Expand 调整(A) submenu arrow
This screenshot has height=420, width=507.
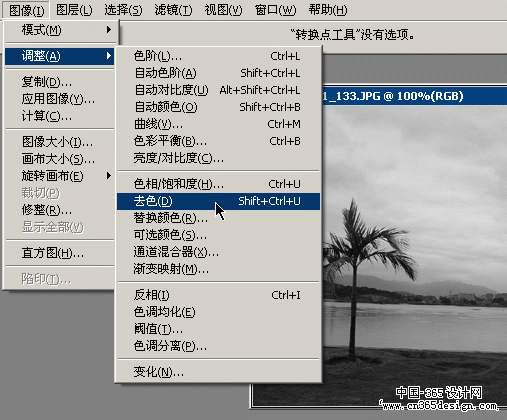(109, 56)
